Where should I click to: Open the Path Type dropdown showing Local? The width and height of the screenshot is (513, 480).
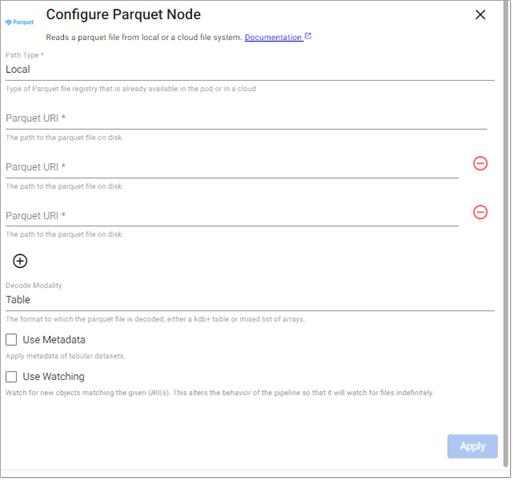pyautogui.click(x=250, y=70)
